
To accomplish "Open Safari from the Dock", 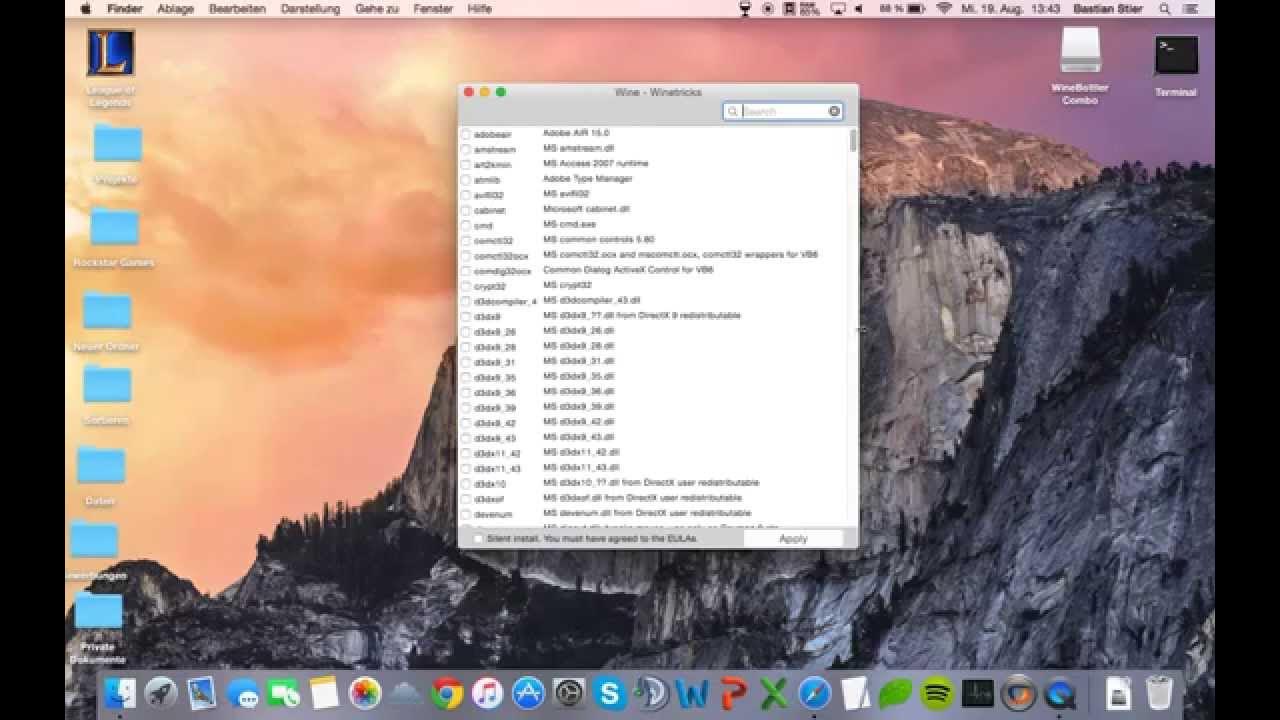I will 814,692.
